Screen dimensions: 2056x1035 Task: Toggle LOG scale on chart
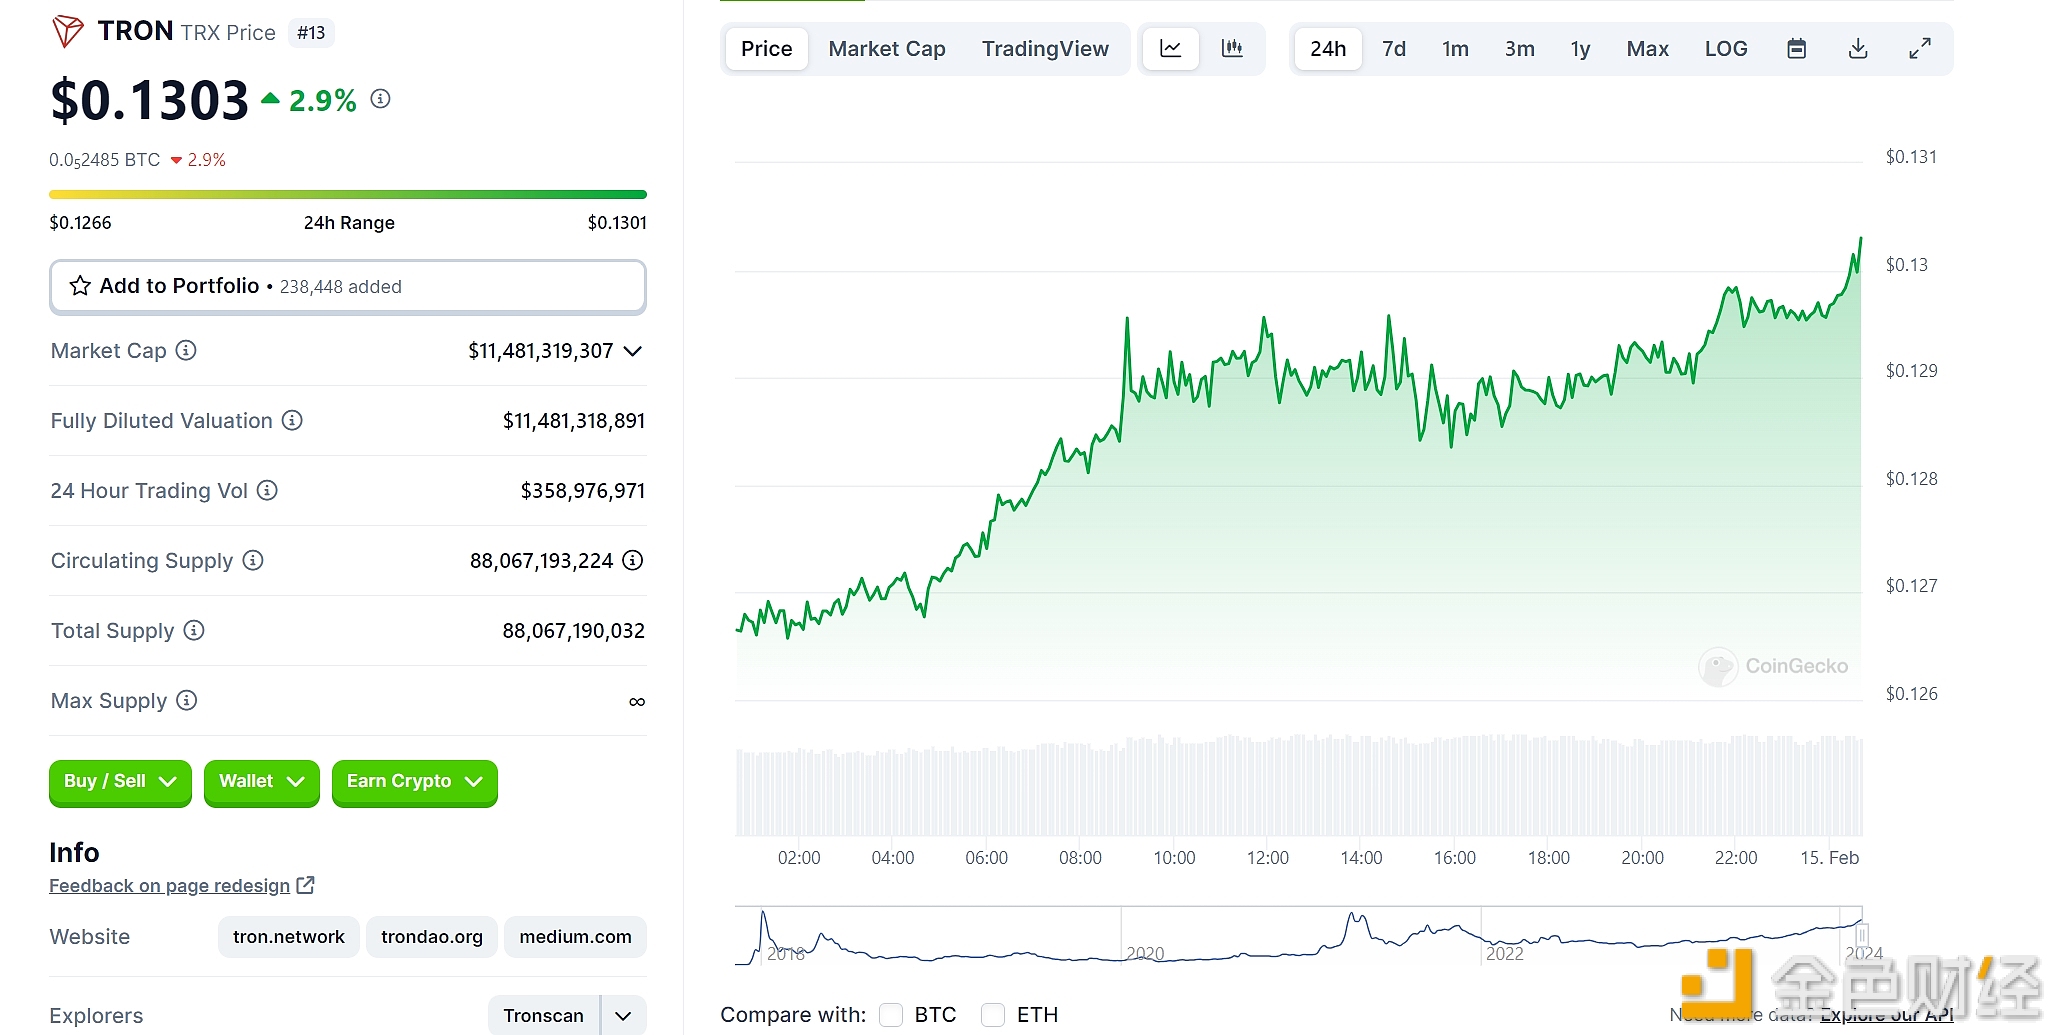1726,48
